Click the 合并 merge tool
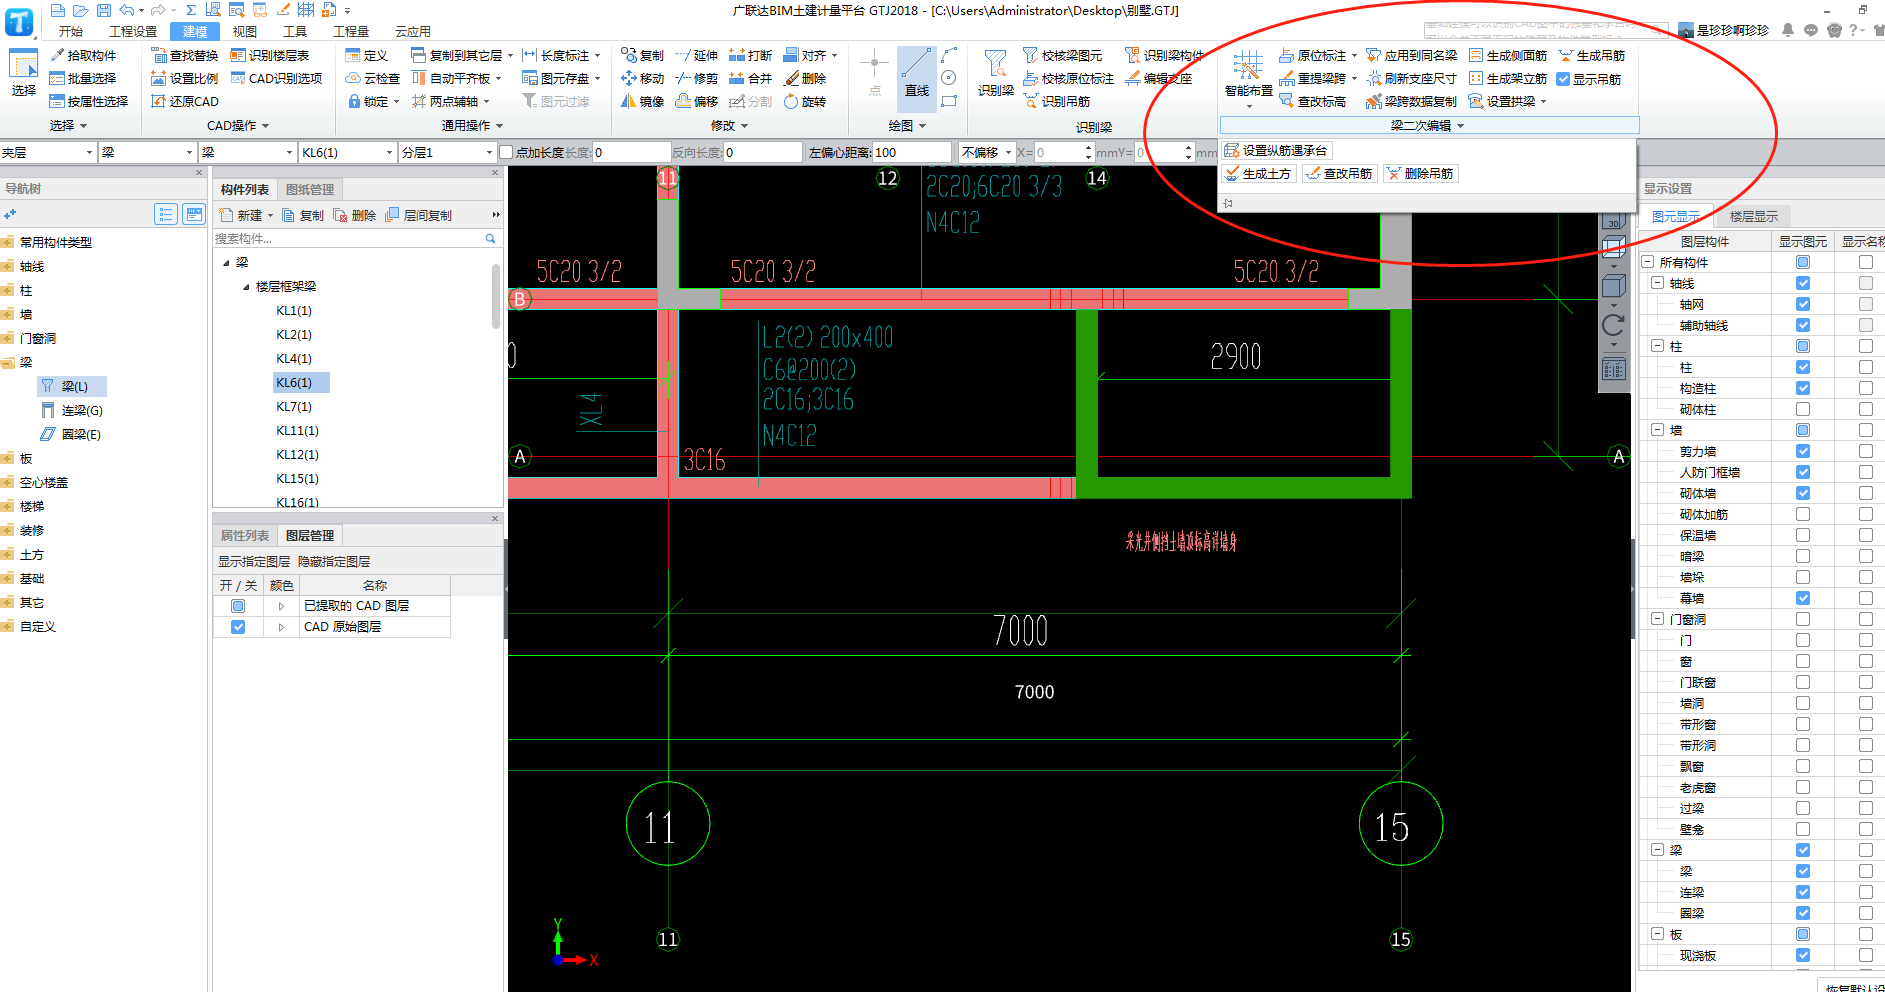The width and height of the screenshot is (1885, 992). tap(750, 78)
